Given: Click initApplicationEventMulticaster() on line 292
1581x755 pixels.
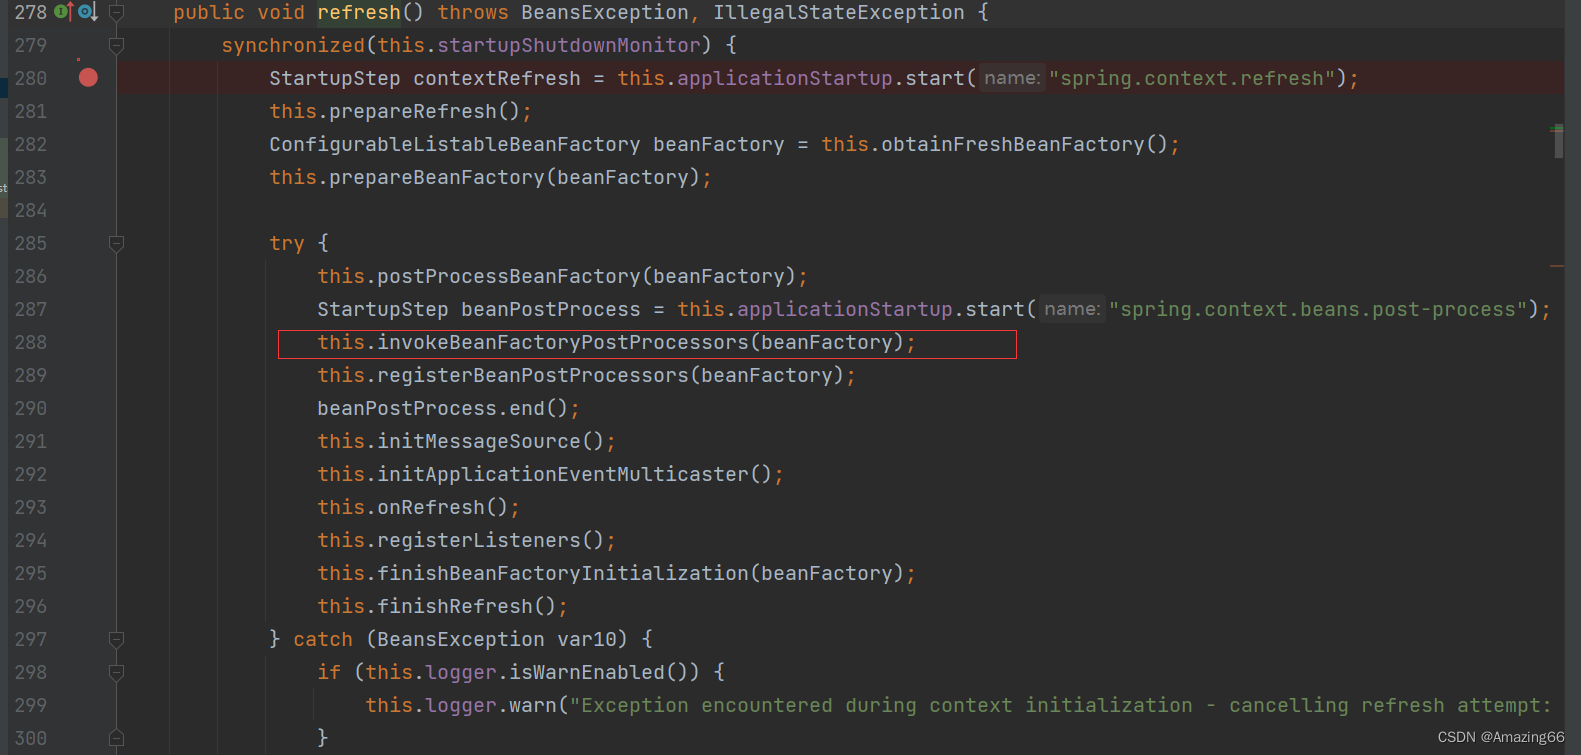Looking at the screenshot, I should click(x=575, y=474).
